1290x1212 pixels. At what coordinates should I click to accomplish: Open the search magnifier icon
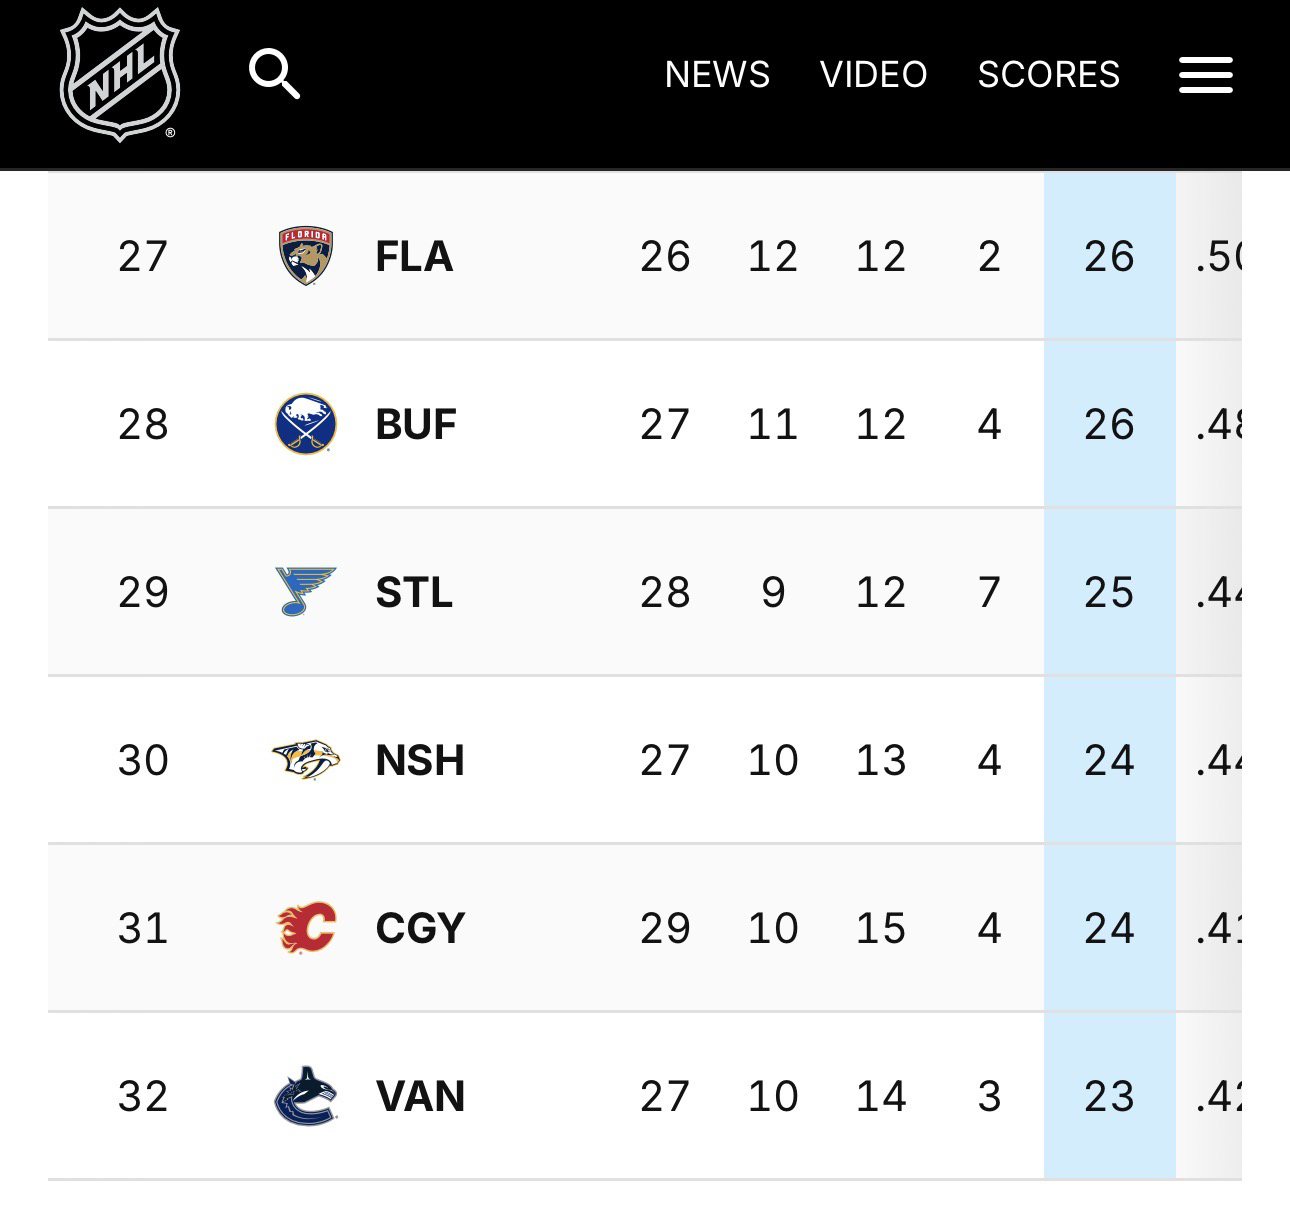274,74
